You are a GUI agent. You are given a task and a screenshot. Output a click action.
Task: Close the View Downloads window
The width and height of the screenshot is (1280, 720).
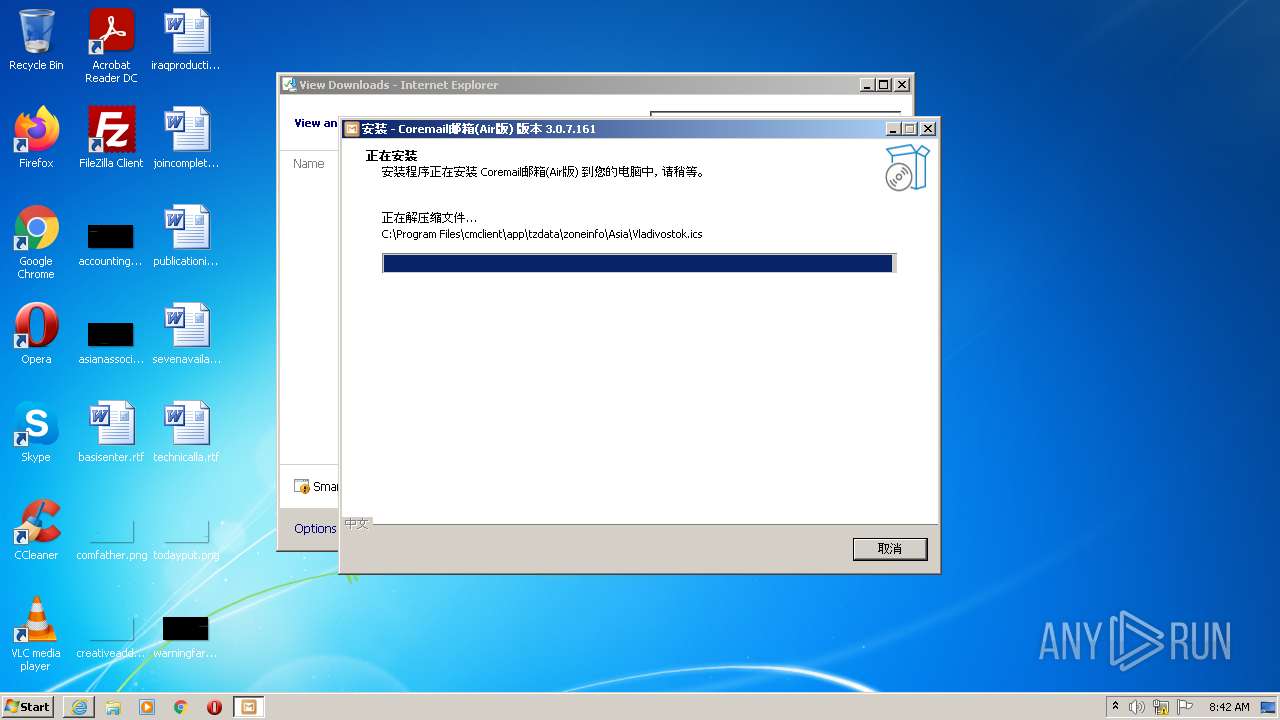pyautogui.click(x=902, y=85)
